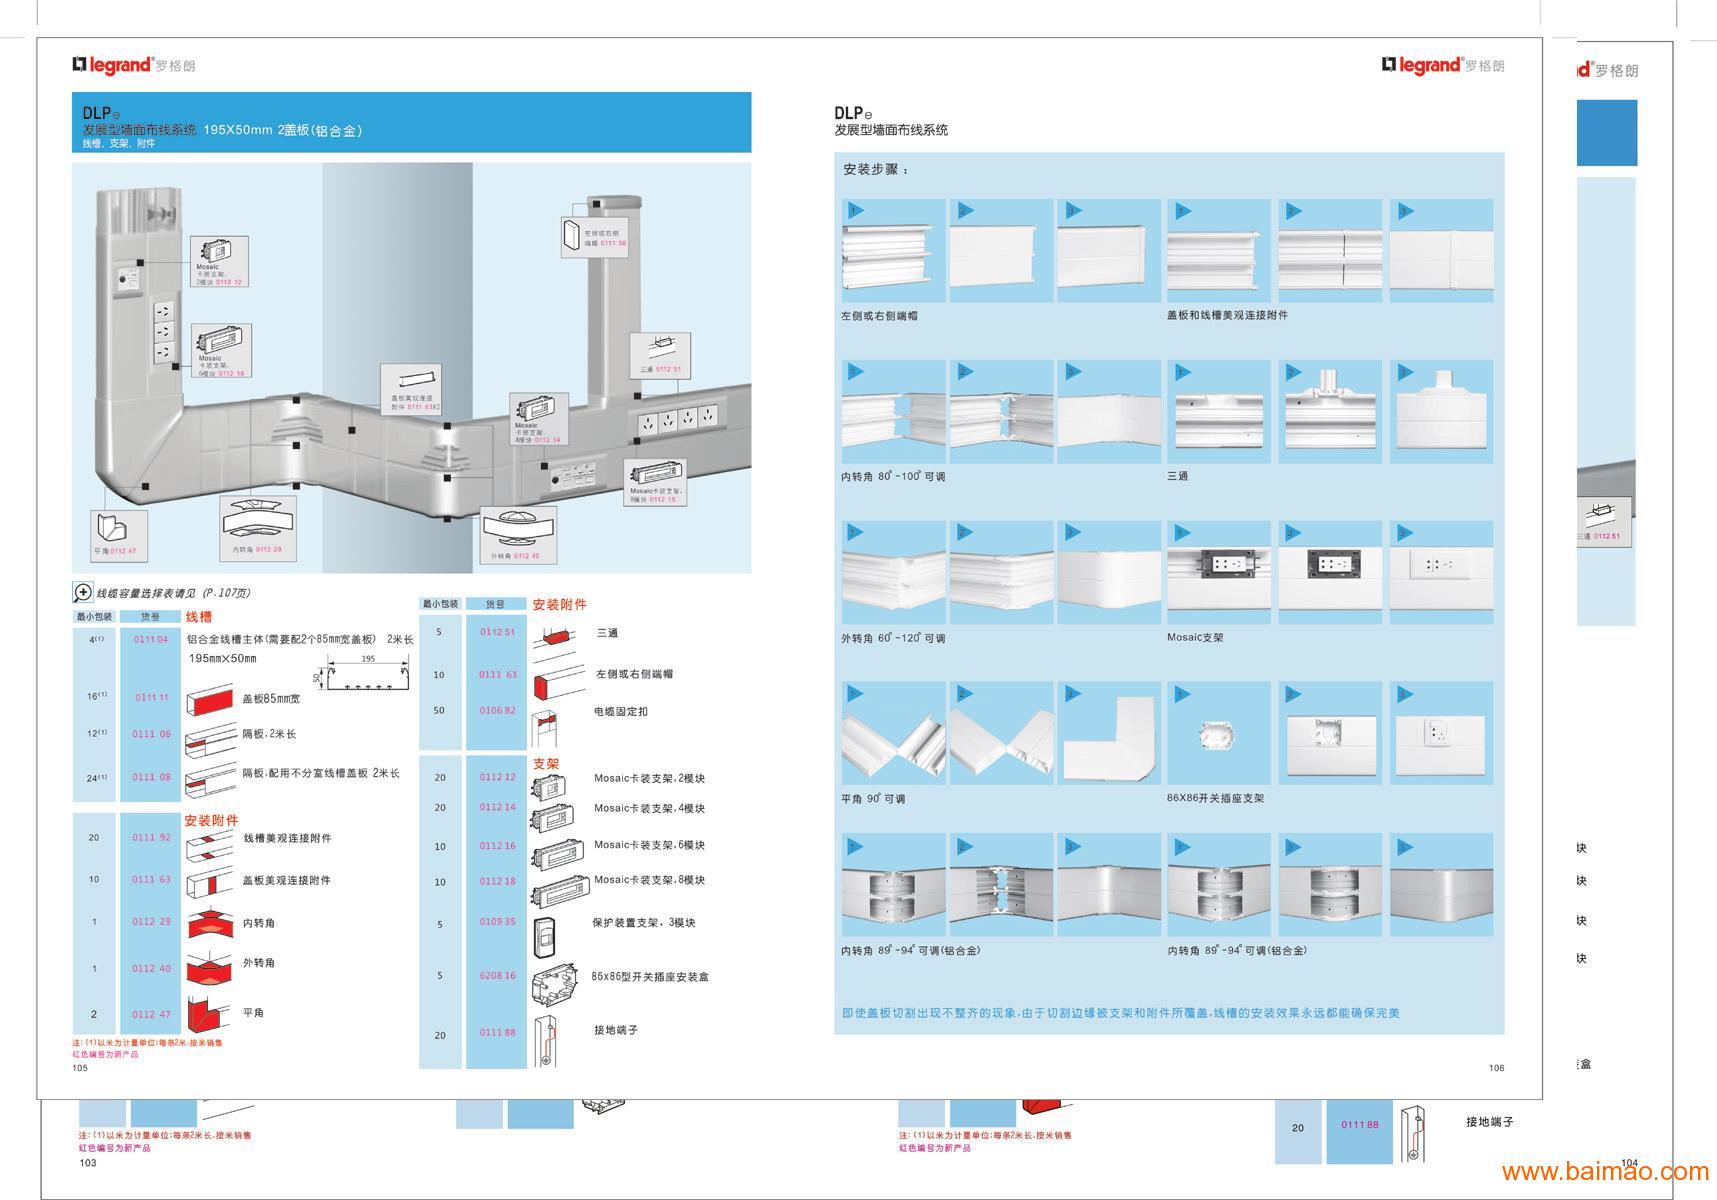Screen dimensions: 1717x1200
Task: Click the 0111 88 cell on back page 104
Action: click(1359, 1125)
